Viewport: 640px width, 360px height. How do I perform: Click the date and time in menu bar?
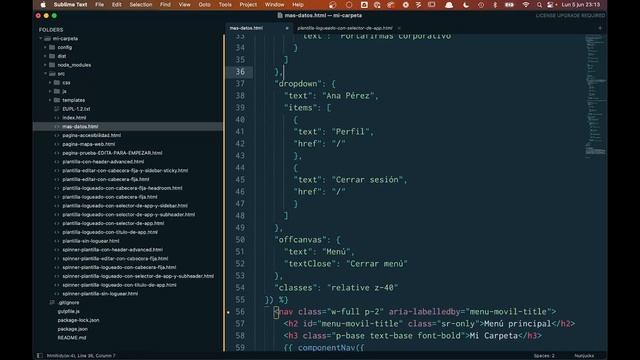point(580,5)
